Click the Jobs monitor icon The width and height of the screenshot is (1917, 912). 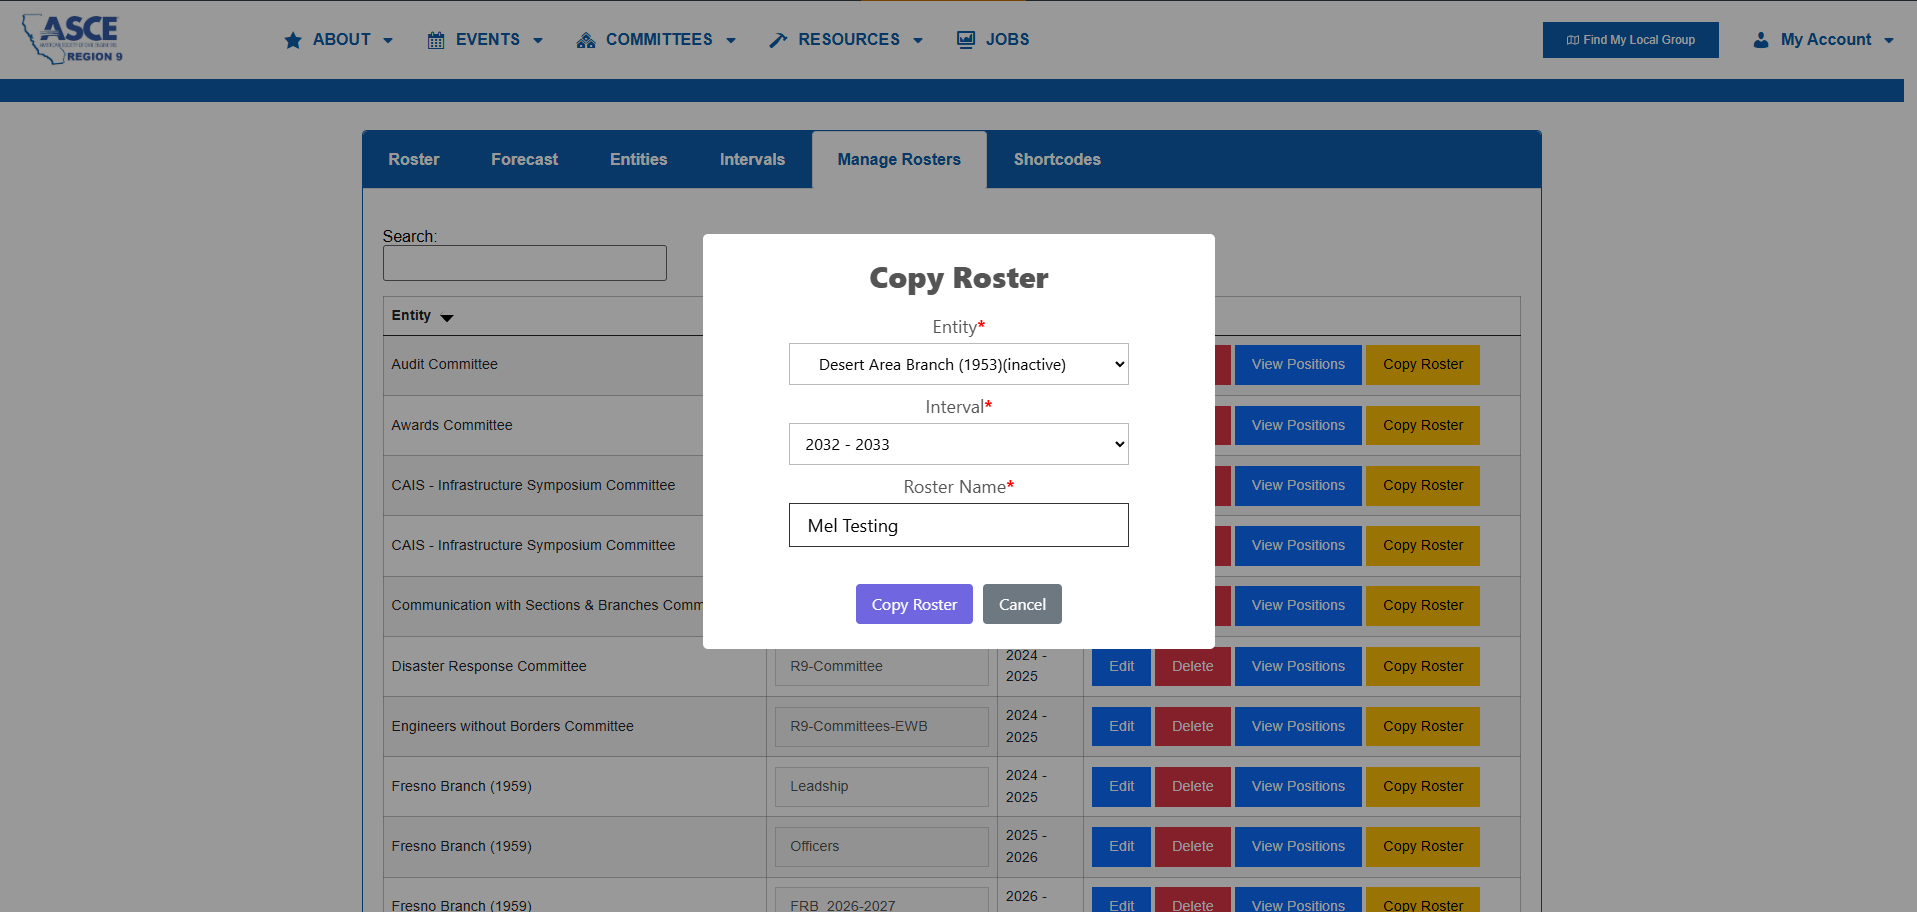click(x=966, y=40)
